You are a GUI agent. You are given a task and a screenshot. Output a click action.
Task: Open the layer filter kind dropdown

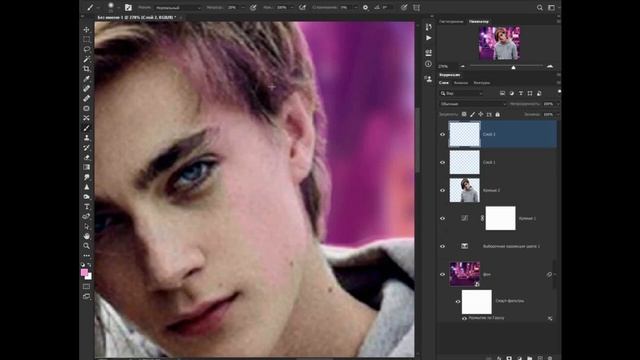(461, 93)
